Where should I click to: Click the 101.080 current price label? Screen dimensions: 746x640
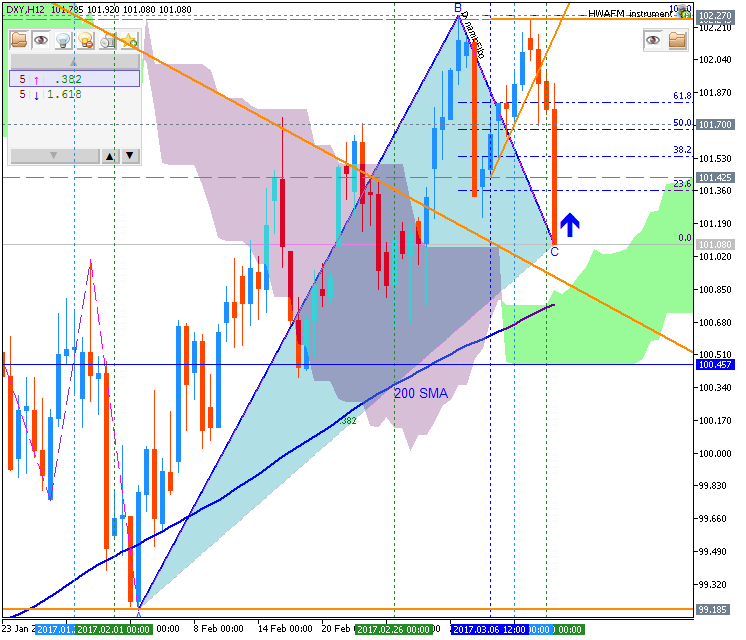point(715,245)
